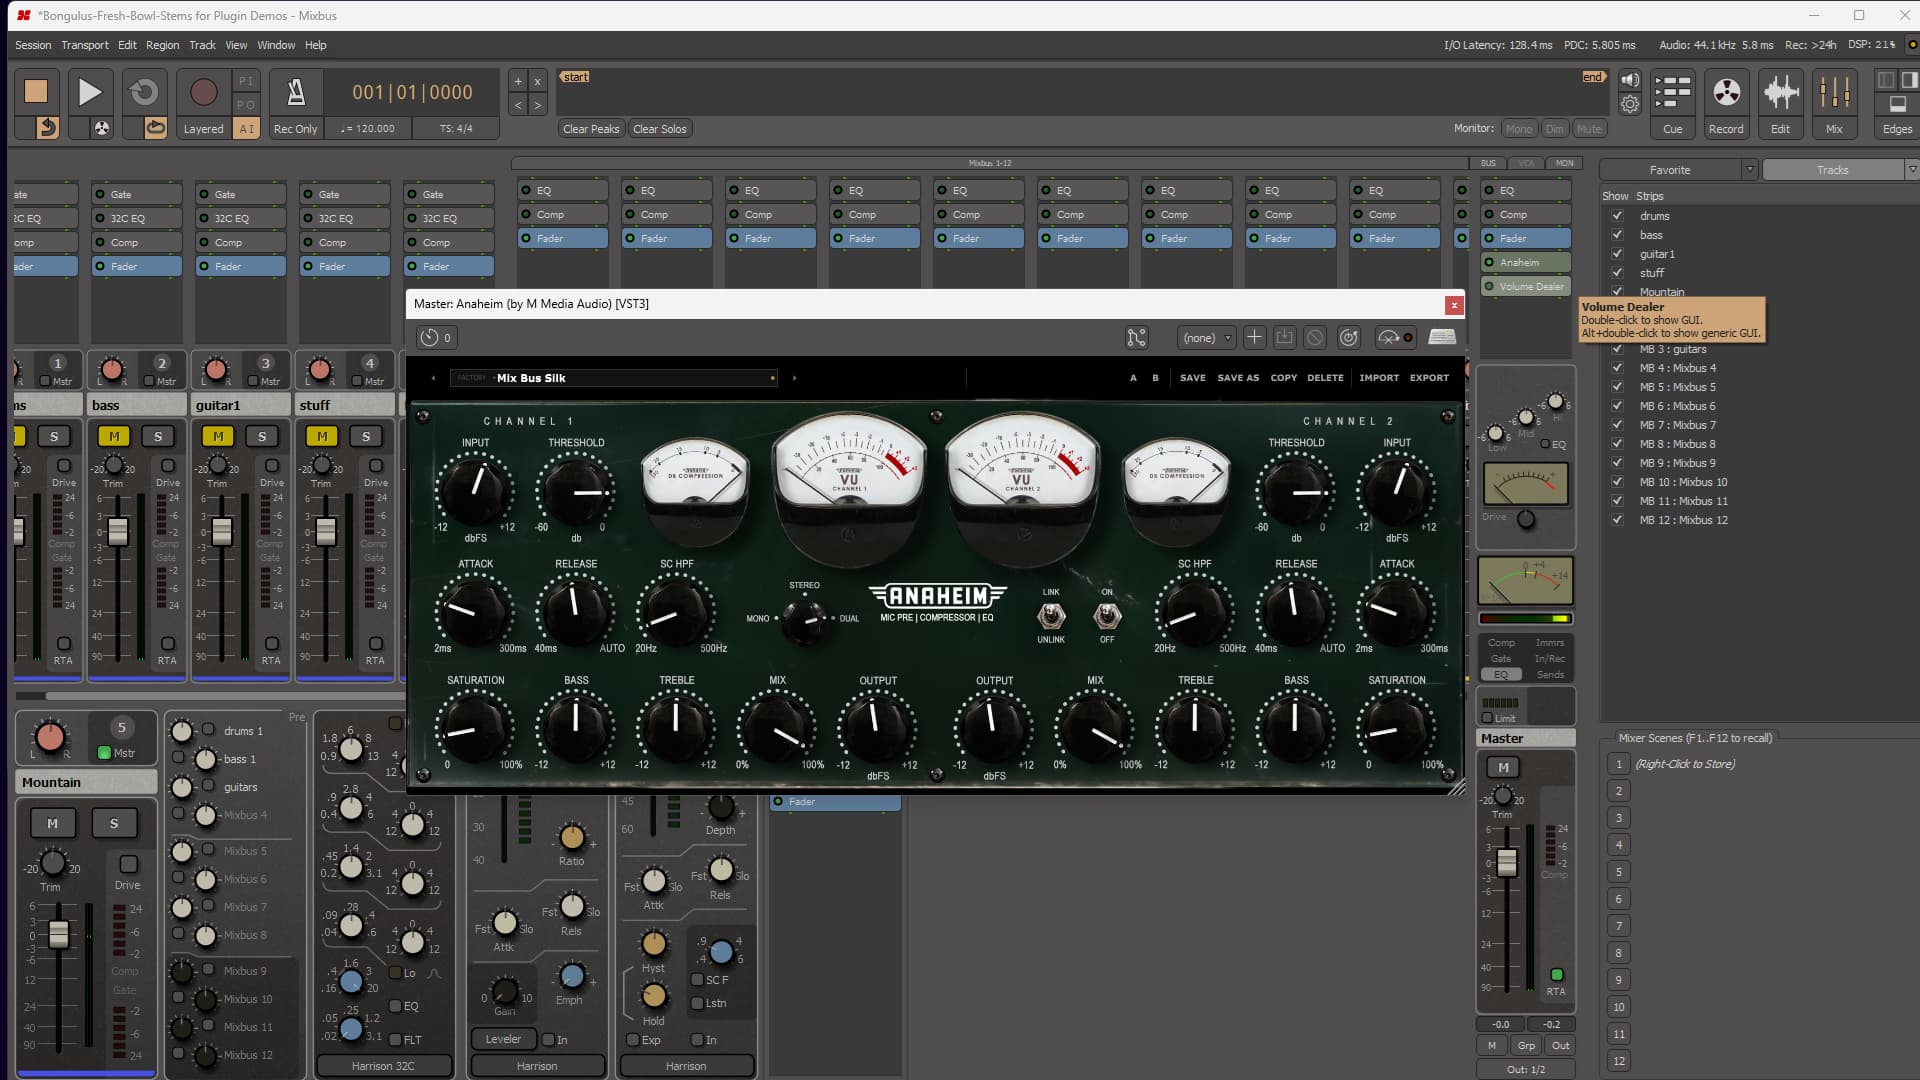Open the plugin preset (none) dropdown

pyautogui.click(x=1207, y=338)
